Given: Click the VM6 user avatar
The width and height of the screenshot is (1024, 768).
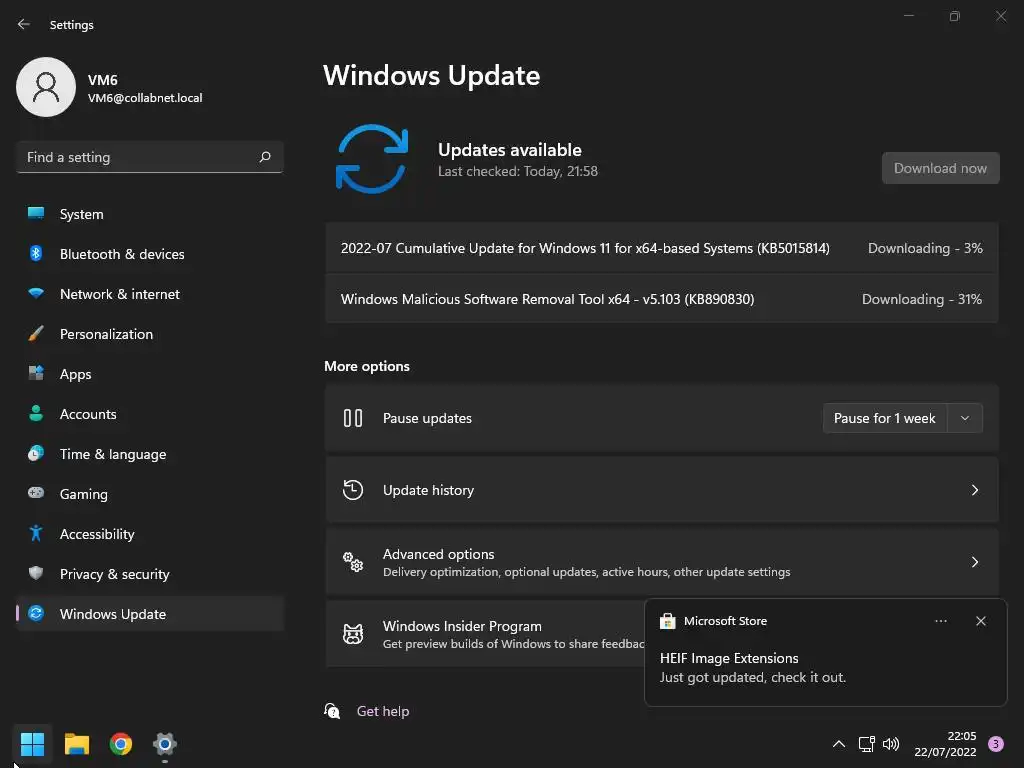Looking at the screenshot, I should (46, 87).
